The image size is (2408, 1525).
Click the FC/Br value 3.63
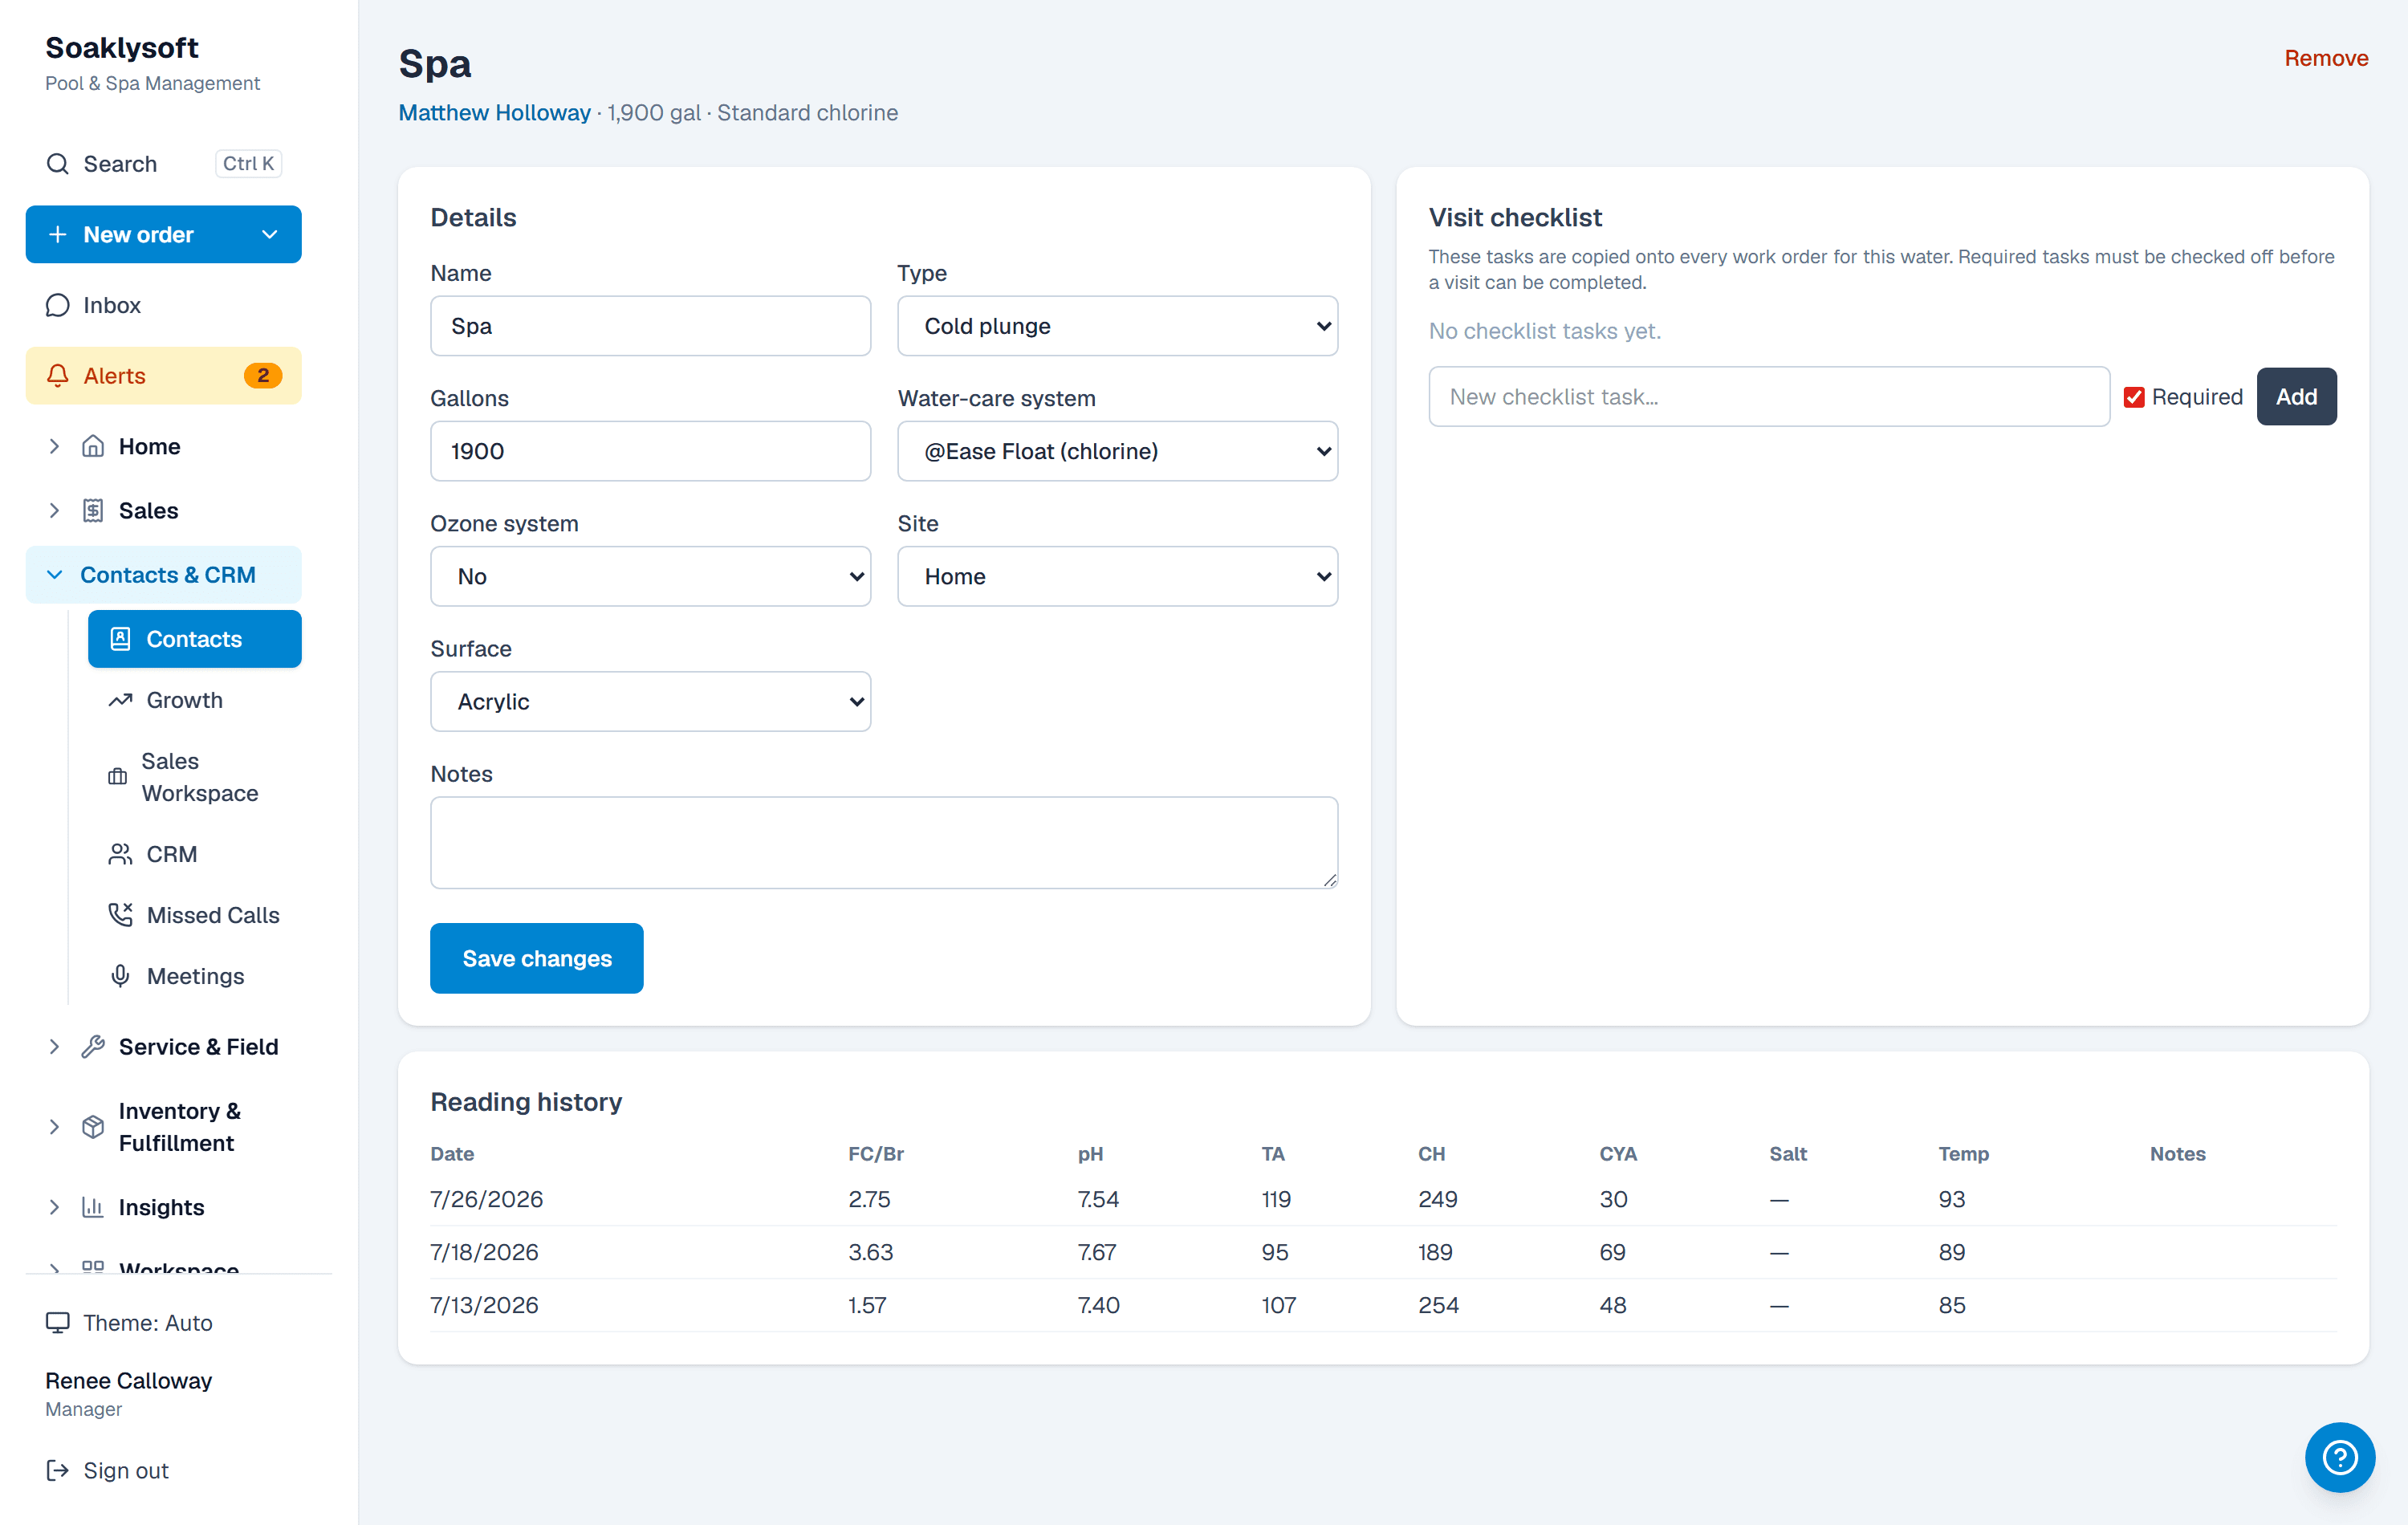tap(870, 1252)
